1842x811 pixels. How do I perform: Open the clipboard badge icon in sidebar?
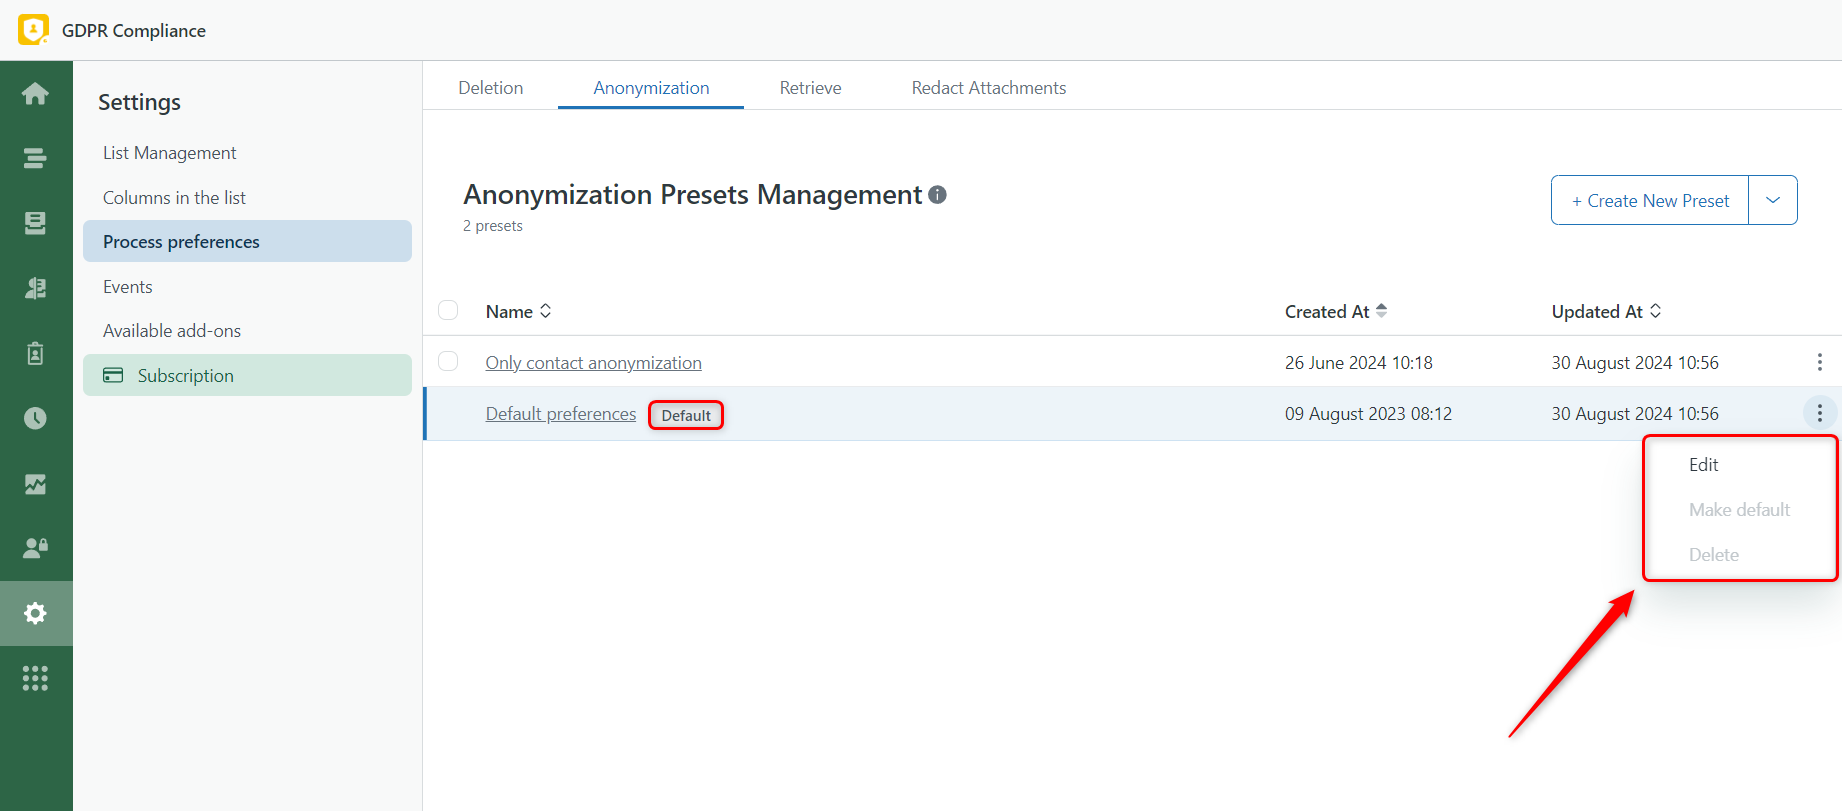point(35,353)
